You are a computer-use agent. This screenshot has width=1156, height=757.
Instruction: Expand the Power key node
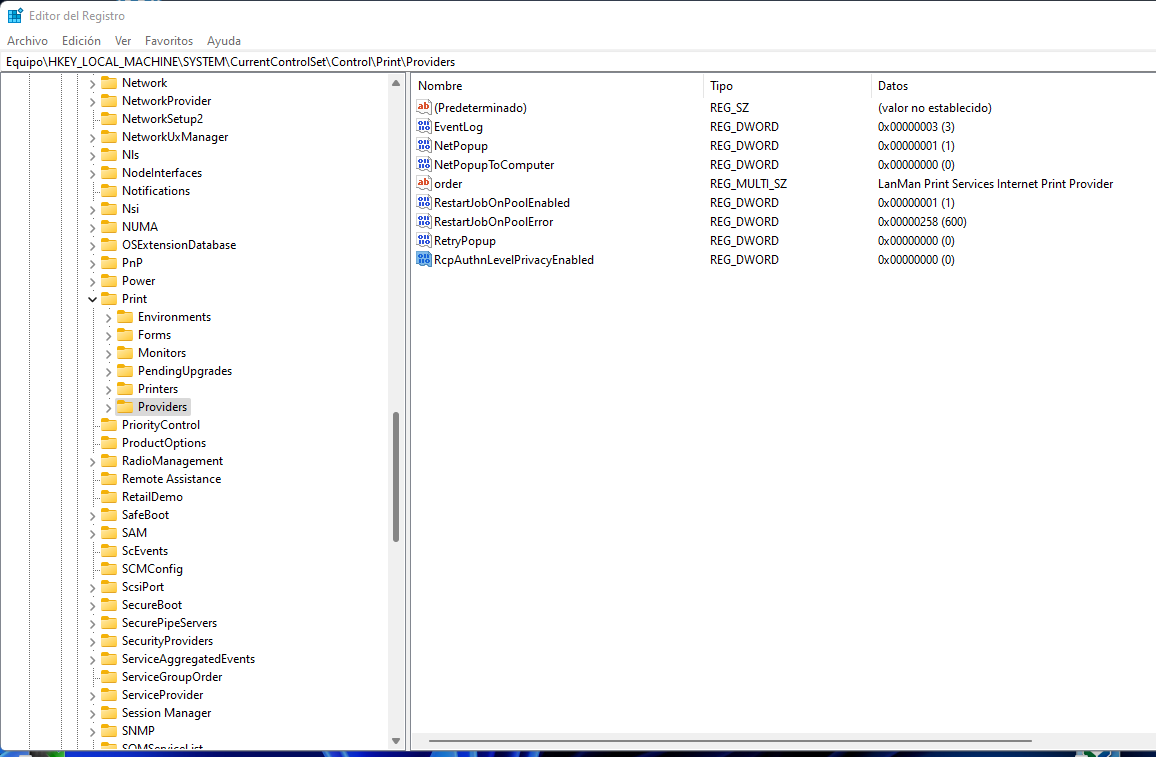click(x=93, y=281)
